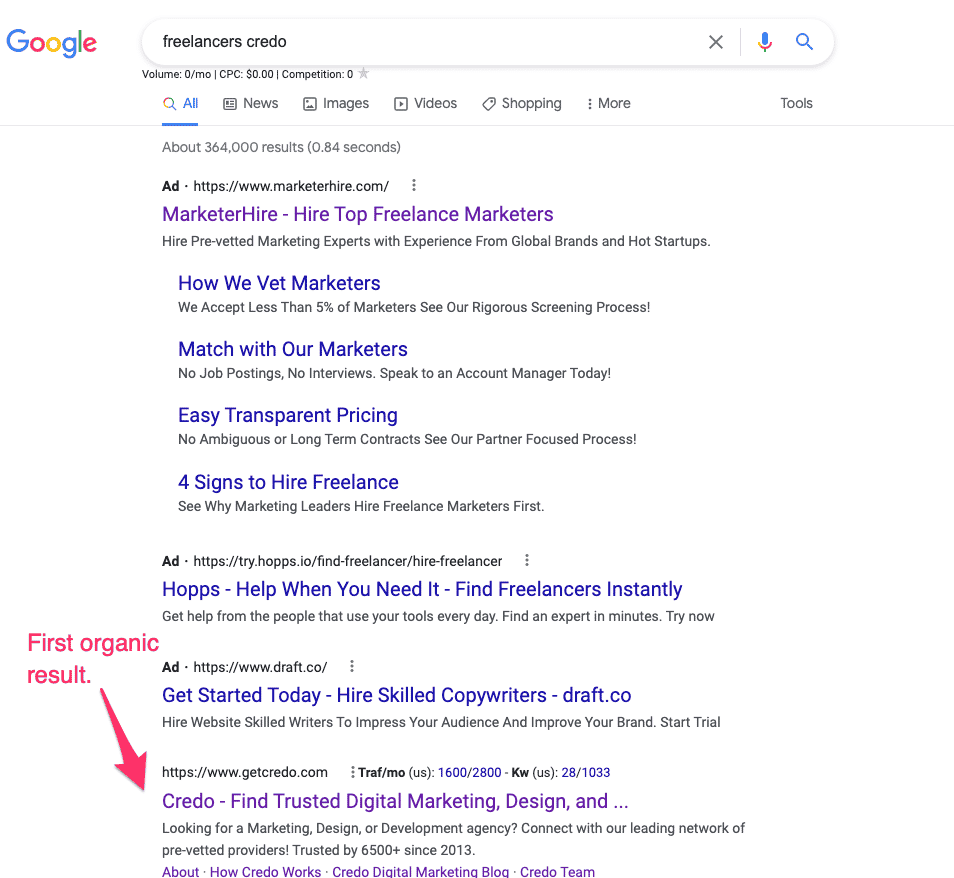
Task: Star the keyword next to Competition
Action: (363, 74)
